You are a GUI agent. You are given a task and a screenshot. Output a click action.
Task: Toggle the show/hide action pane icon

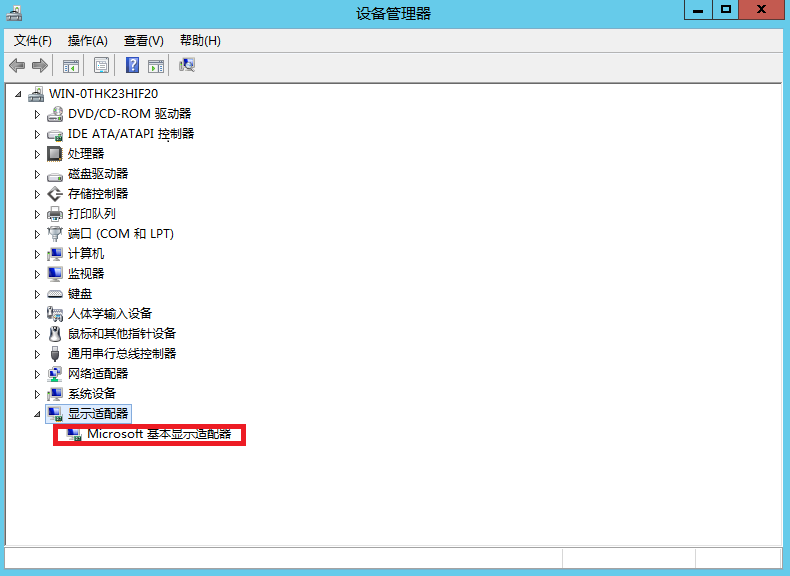pos(156,66)
